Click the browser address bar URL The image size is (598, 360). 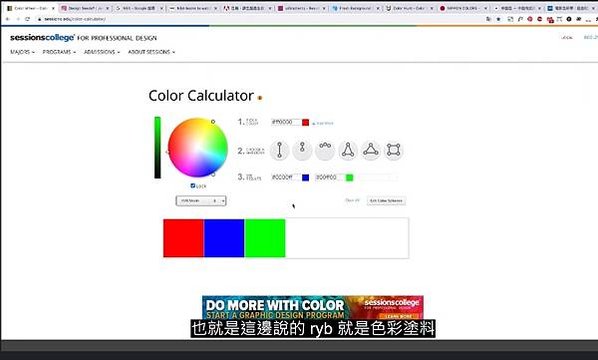75,19
